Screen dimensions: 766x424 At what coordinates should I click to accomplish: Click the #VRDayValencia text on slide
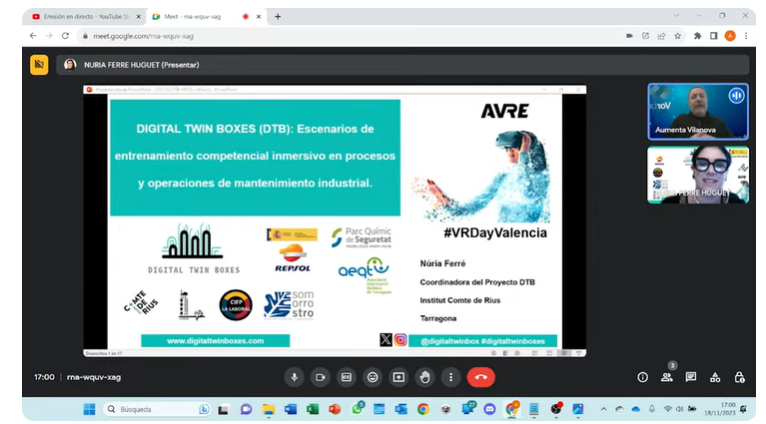pyautogui.click(x=495, y=233)
